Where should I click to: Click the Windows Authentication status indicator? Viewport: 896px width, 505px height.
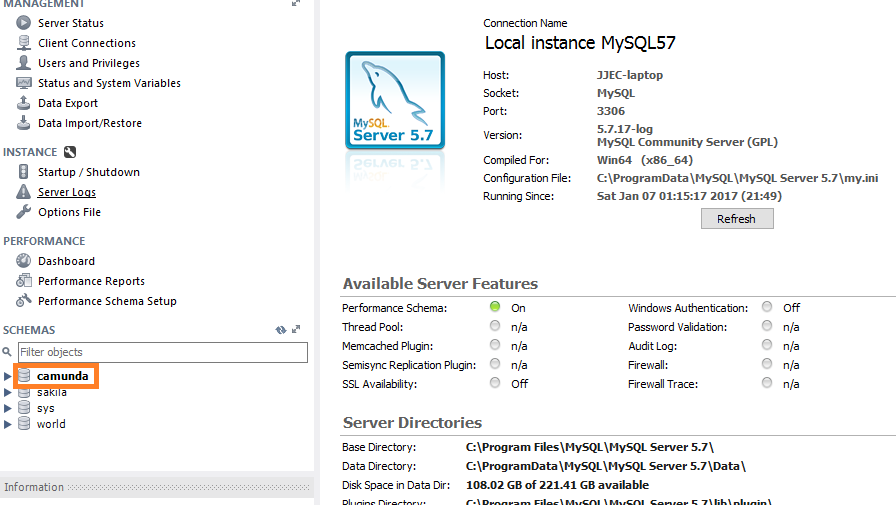(767, 307)
